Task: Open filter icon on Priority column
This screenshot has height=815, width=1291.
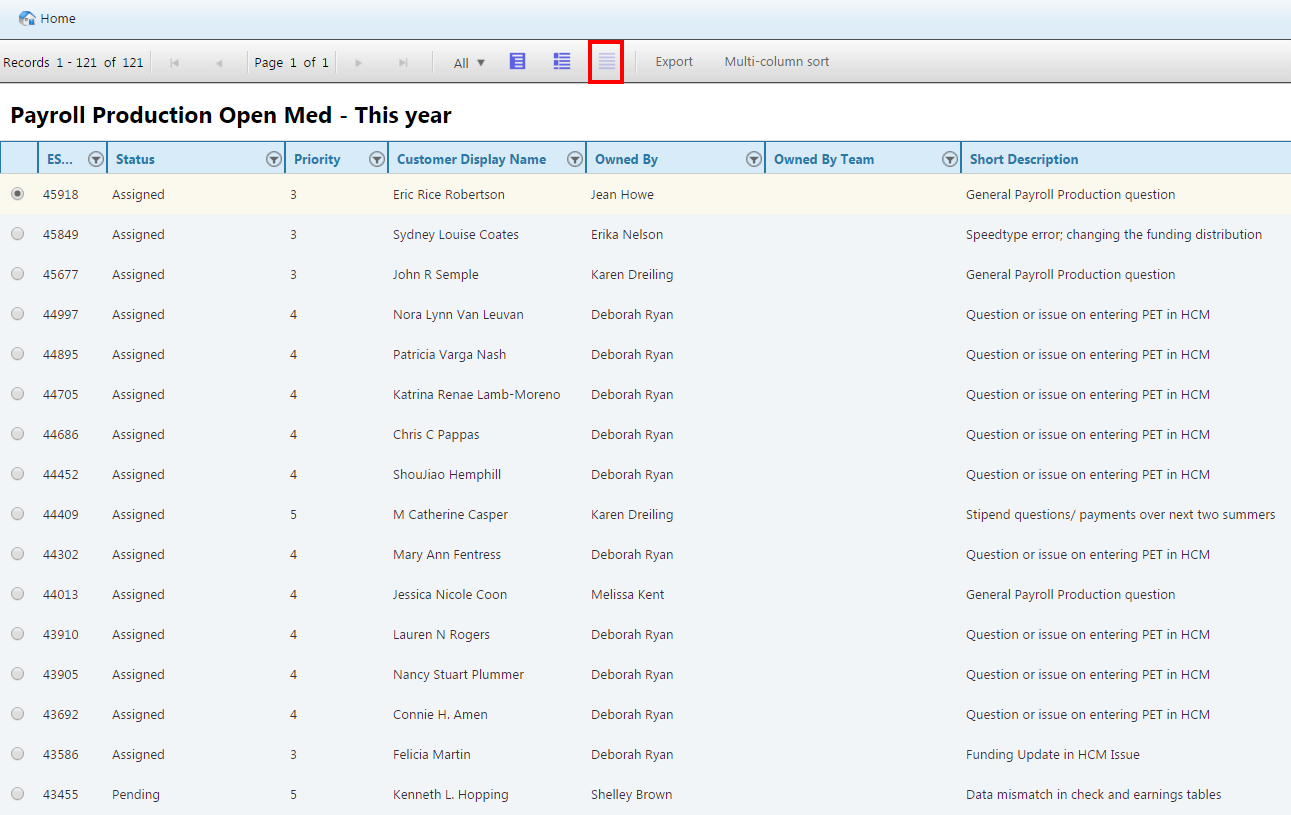Action: 376,159
